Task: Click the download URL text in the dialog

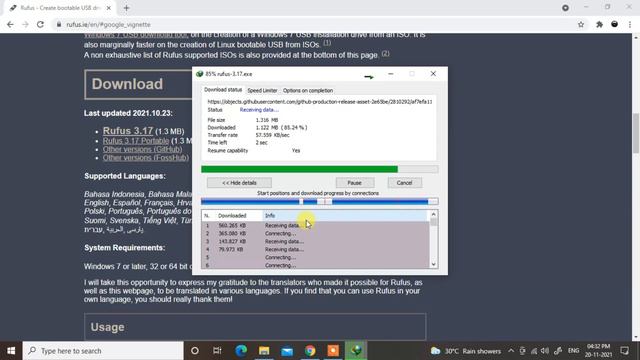Action: coord(320,102)
